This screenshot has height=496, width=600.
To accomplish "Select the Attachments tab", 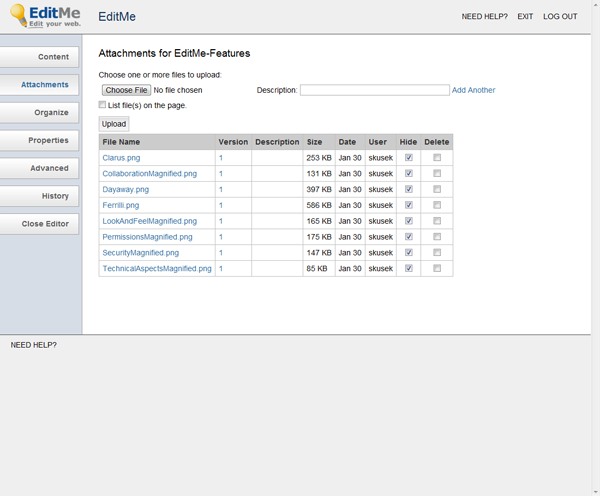I will 39,85.
